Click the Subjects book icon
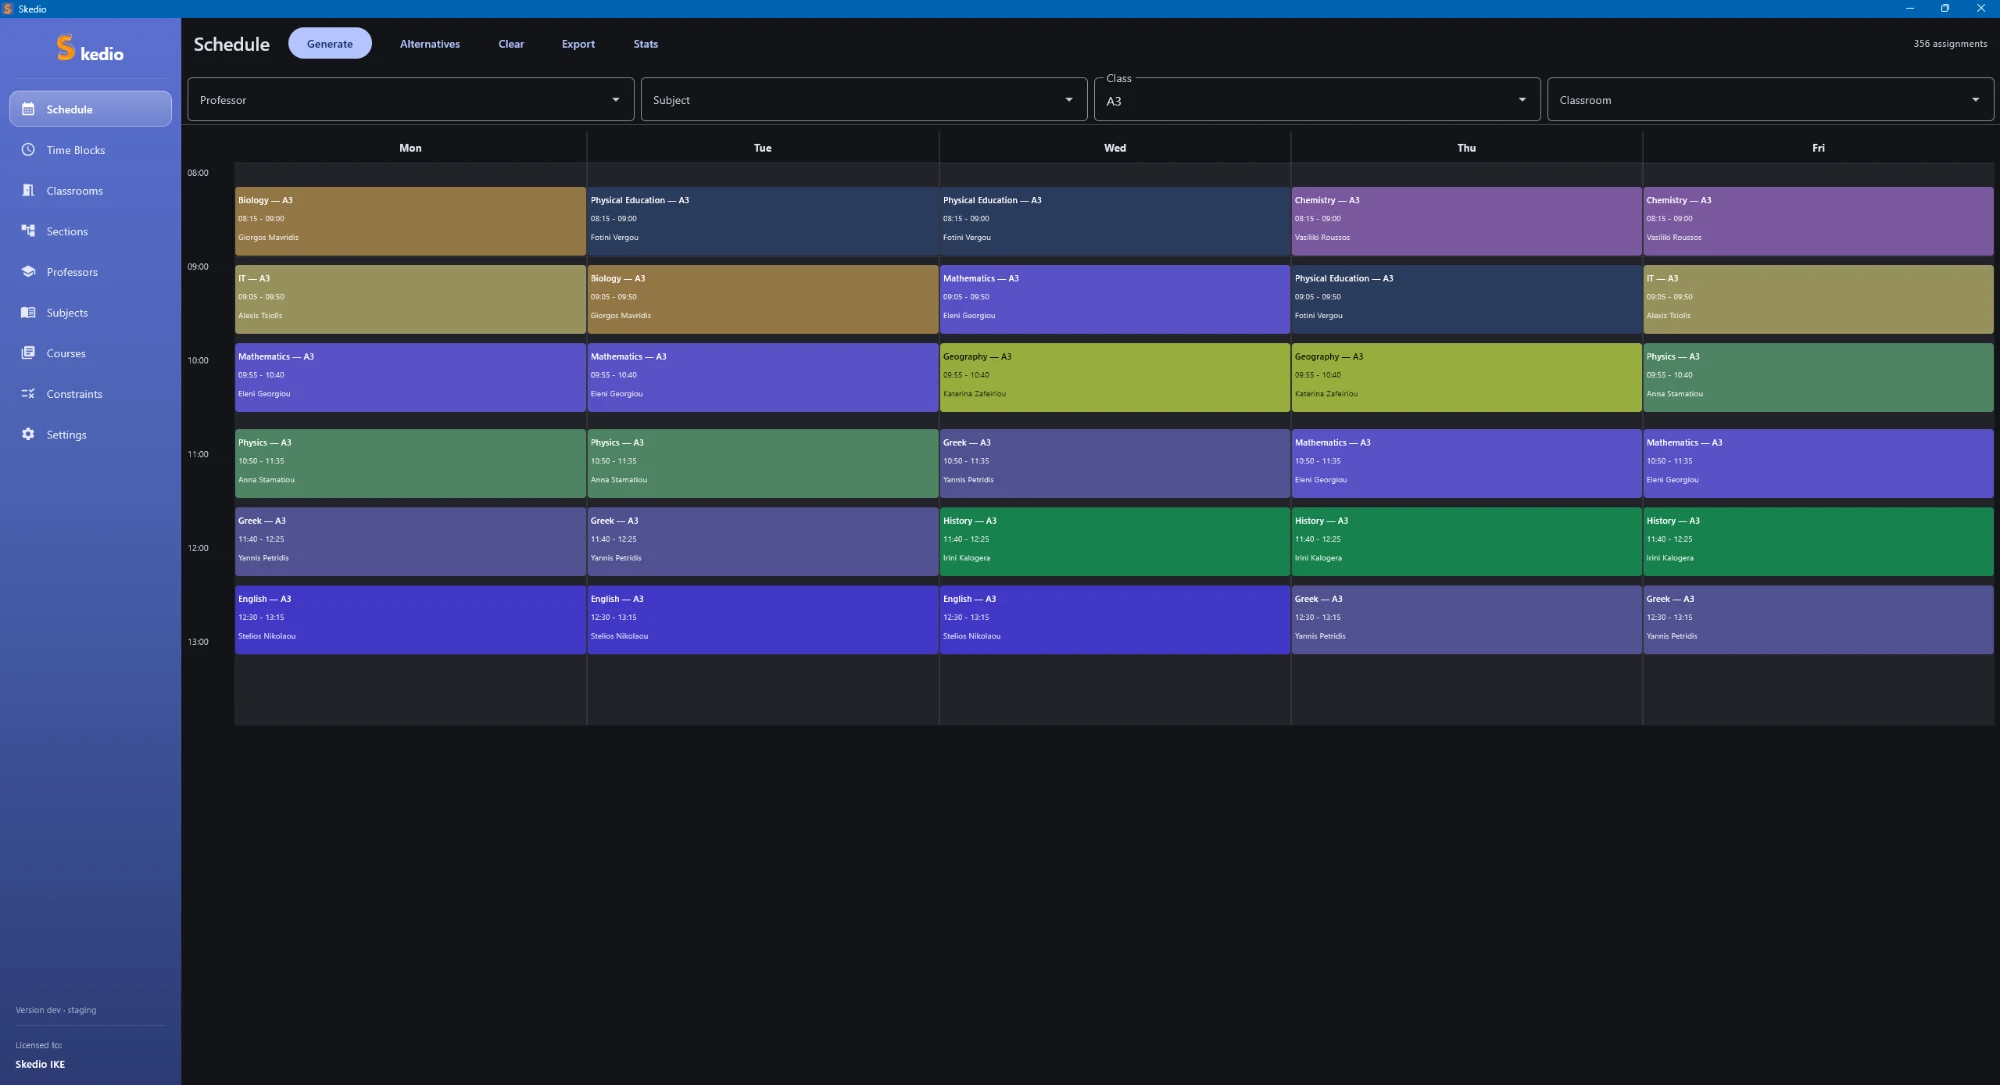2000x1085 pixels. (28, 312)
